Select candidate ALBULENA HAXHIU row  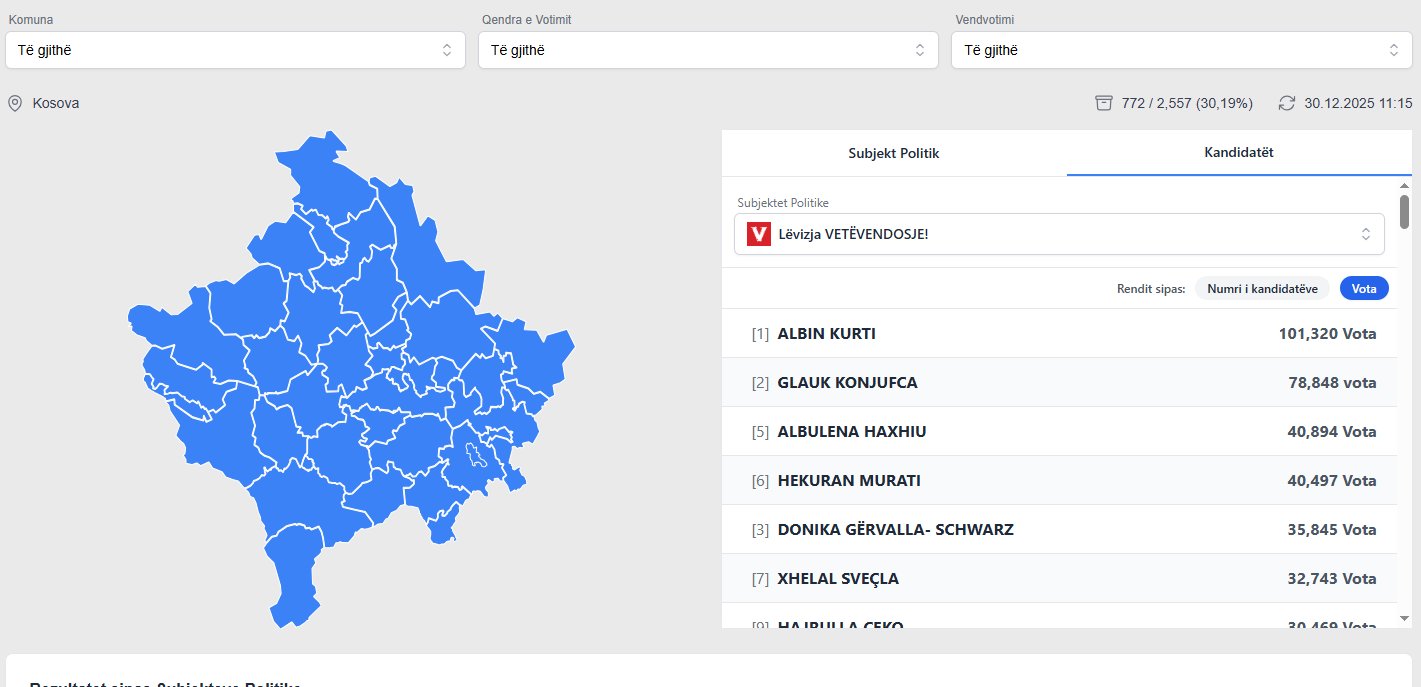point(1063,432)
